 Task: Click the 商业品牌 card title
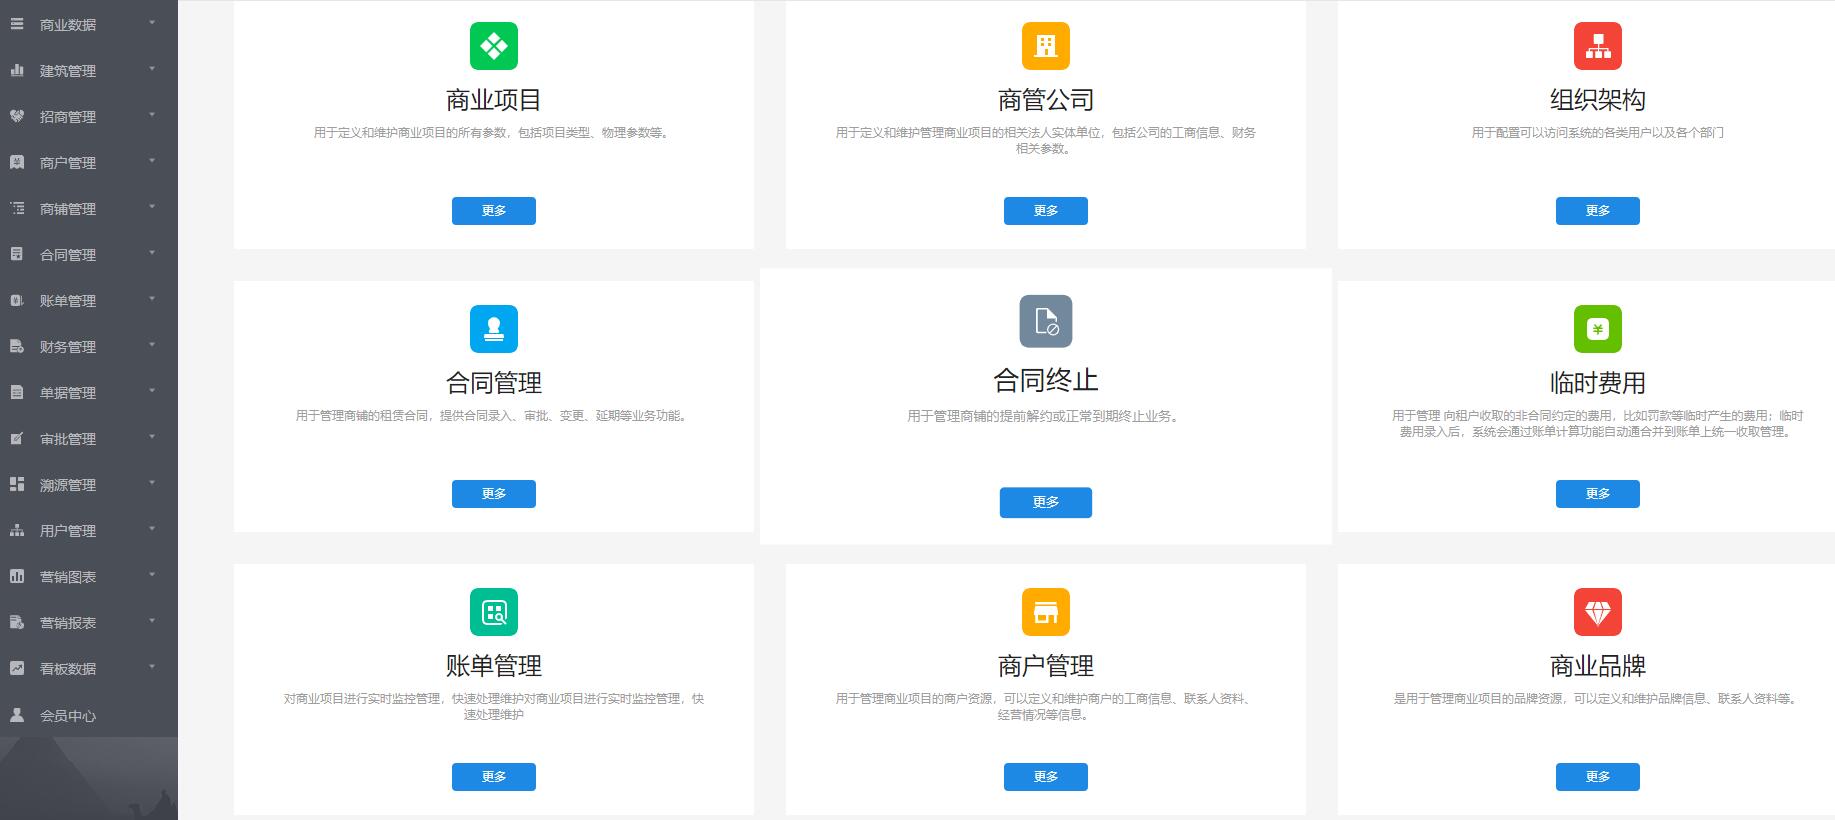coord(1598,666)
